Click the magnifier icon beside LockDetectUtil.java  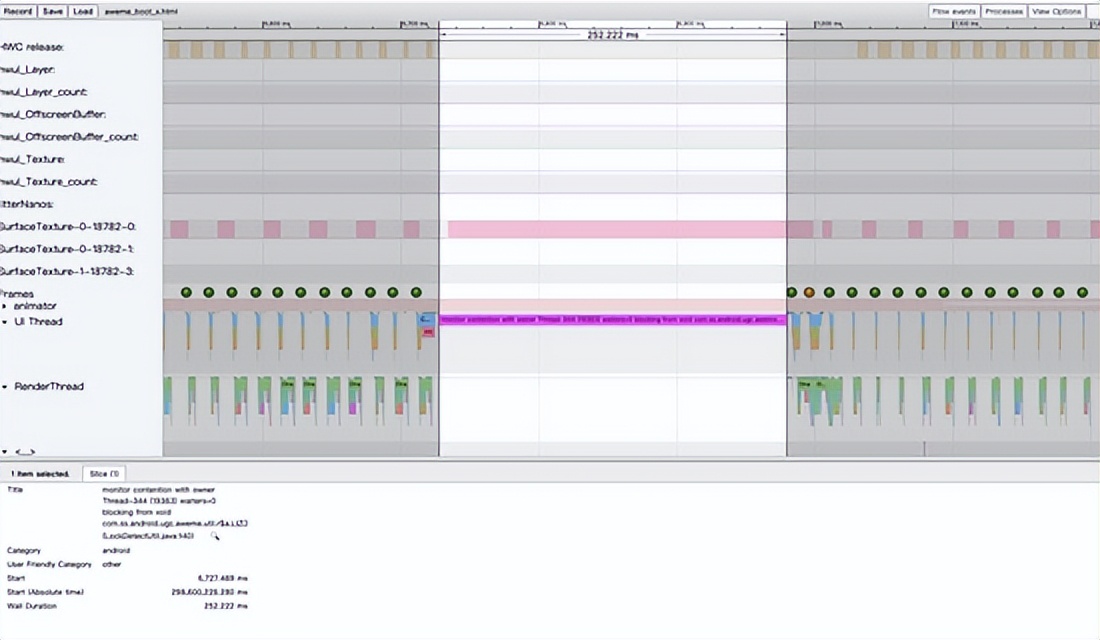[215, 536]
